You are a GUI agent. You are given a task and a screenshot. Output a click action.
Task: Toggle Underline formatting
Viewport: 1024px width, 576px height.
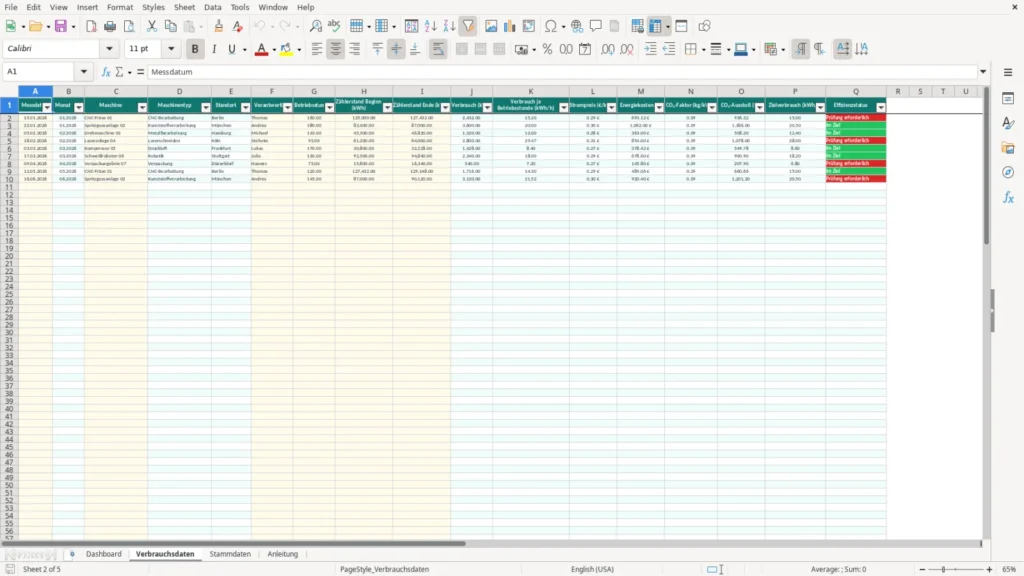click(x=232, y=49)
